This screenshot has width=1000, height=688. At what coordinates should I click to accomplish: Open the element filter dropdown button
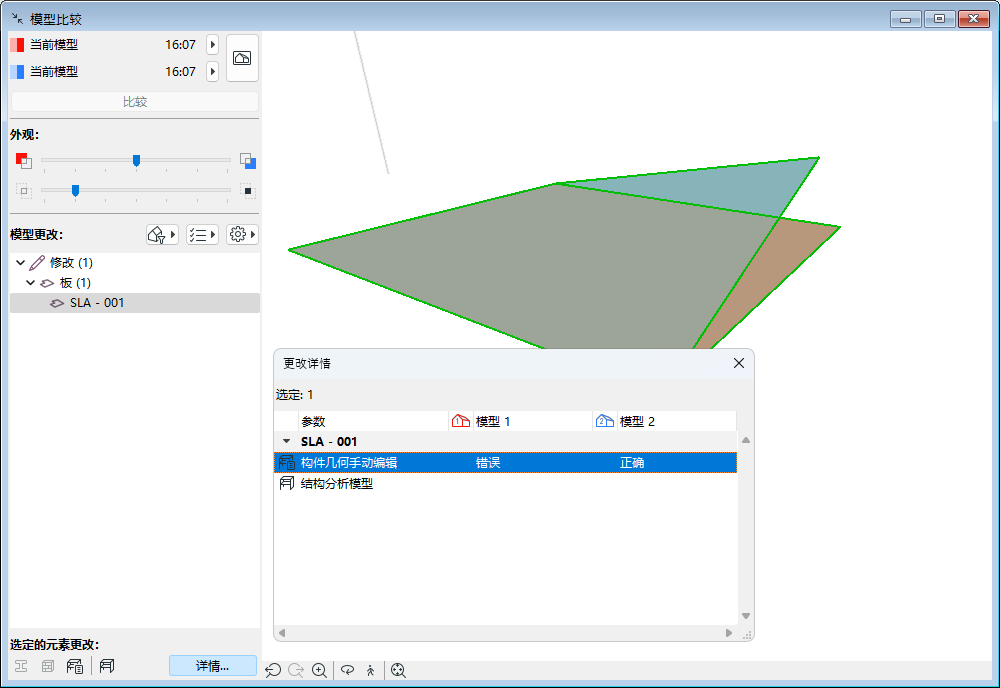(x=162, y=235)
